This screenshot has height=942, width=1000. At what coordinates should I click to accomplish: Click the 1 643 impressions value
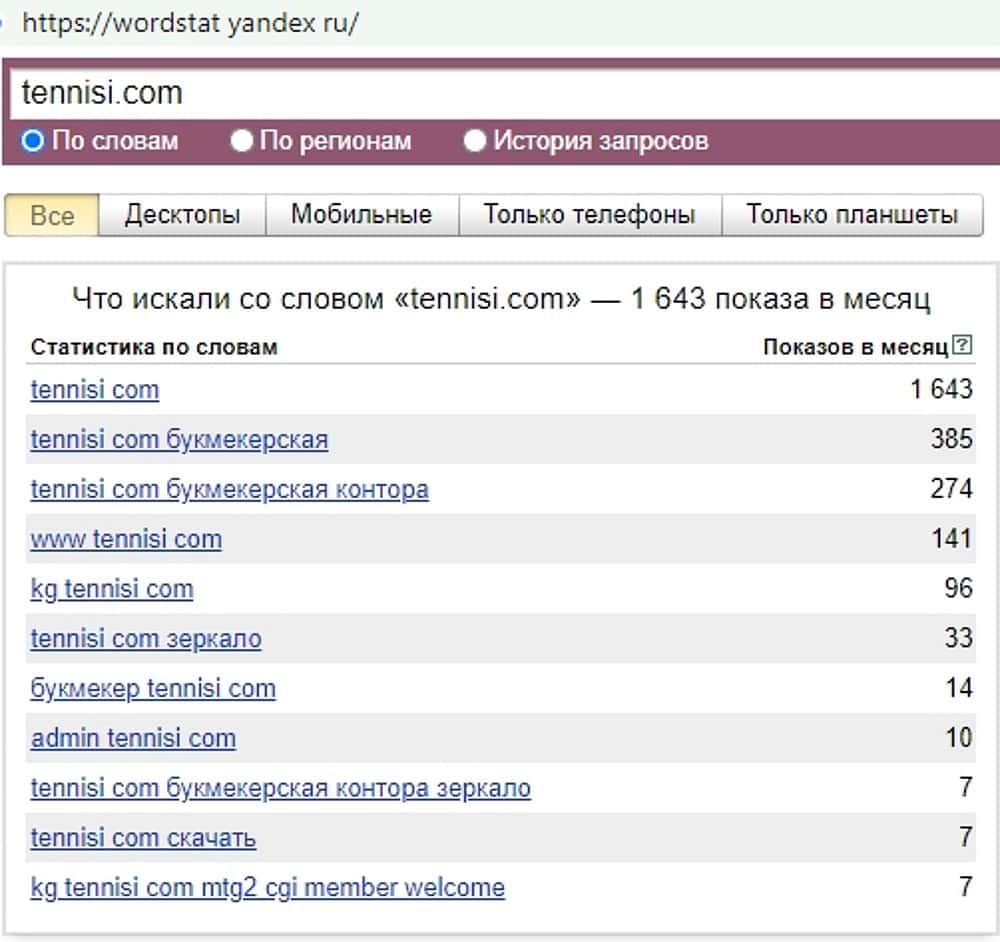coord(941,389)
